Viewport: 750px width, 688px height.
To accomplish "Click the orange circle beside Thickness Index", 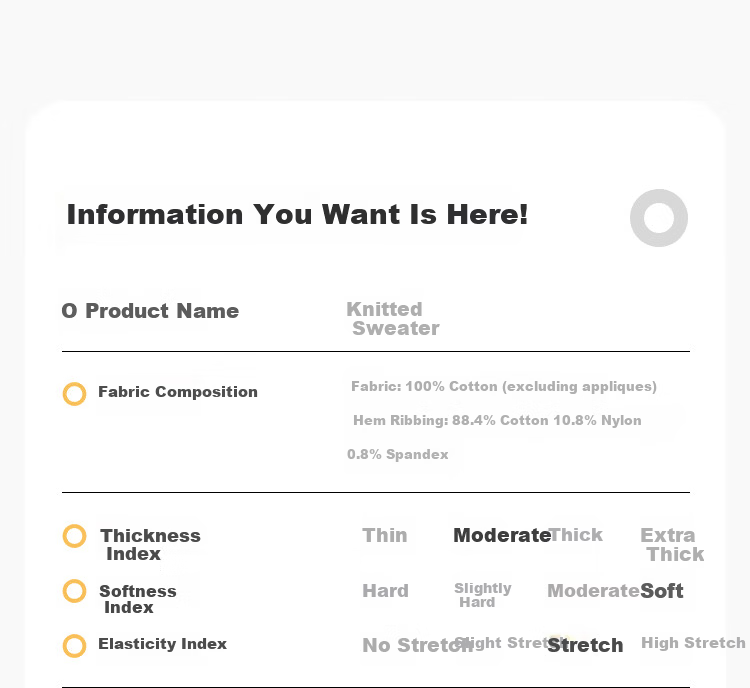I will click(x=75, y=536).
